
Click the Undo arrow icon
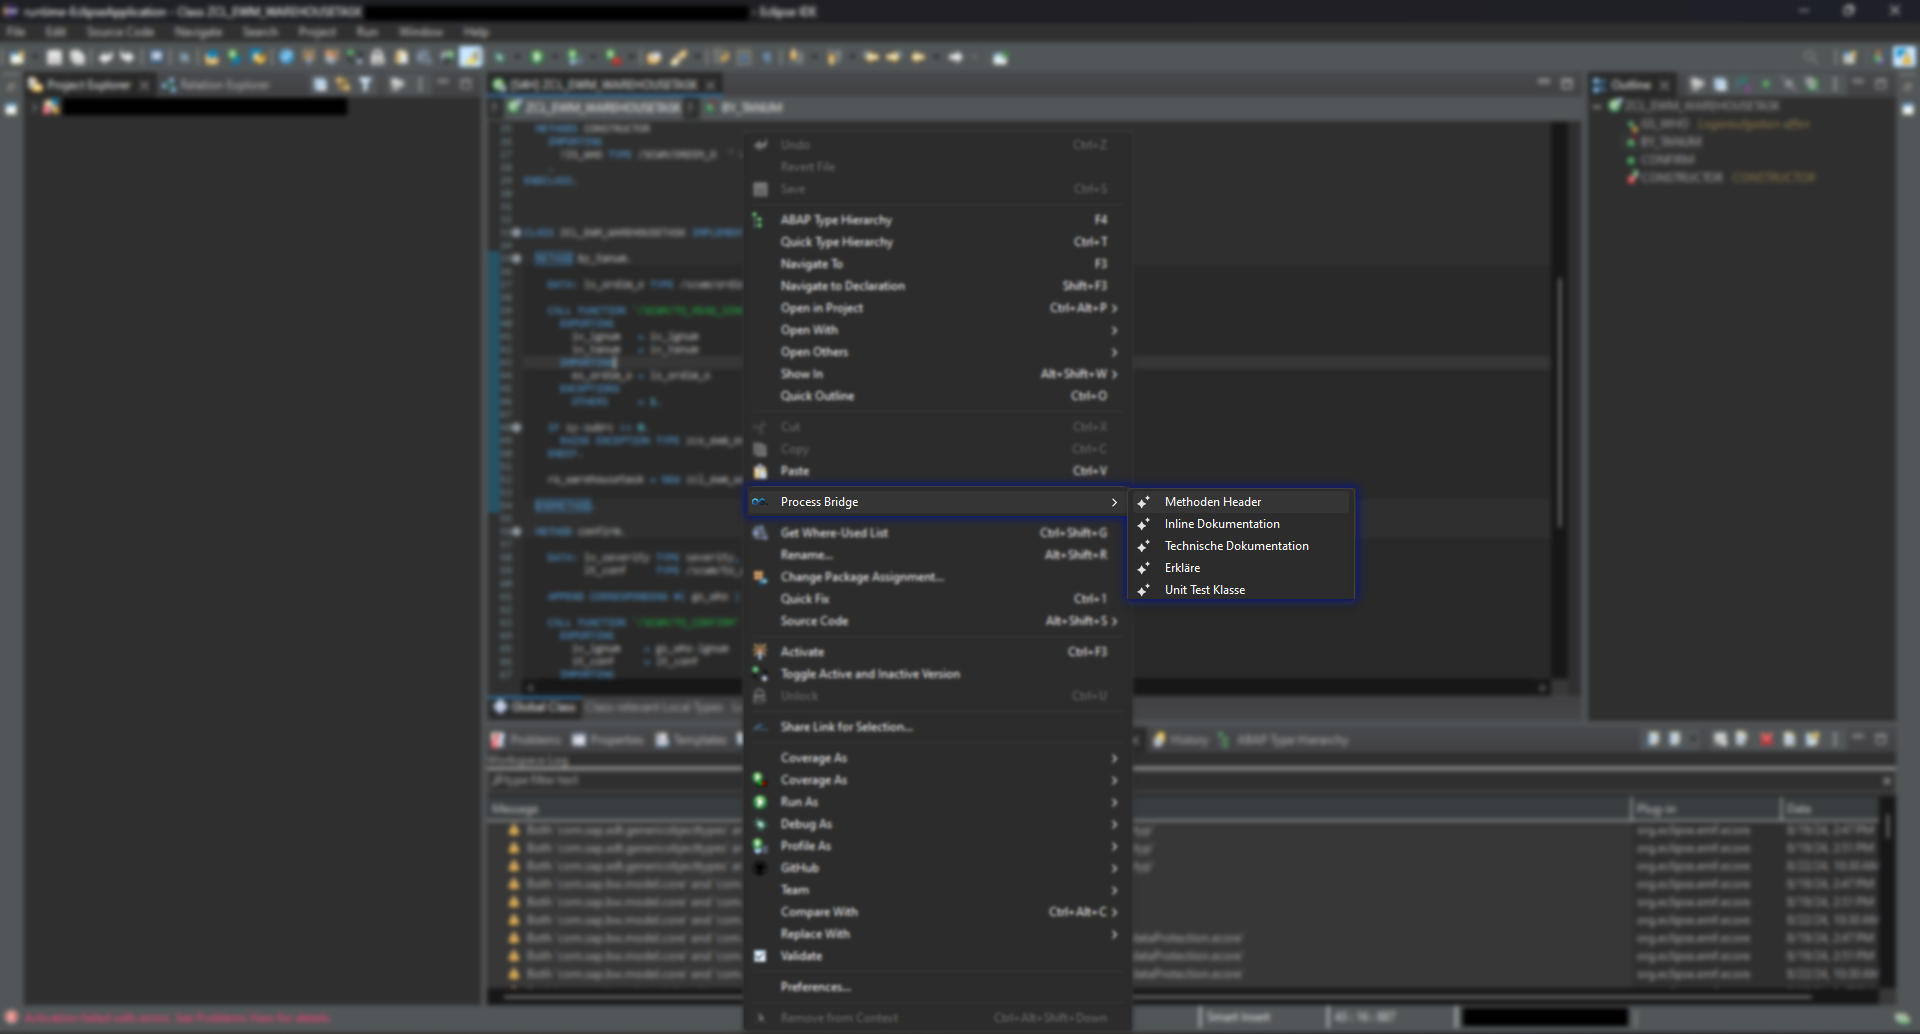coord(761,144)
